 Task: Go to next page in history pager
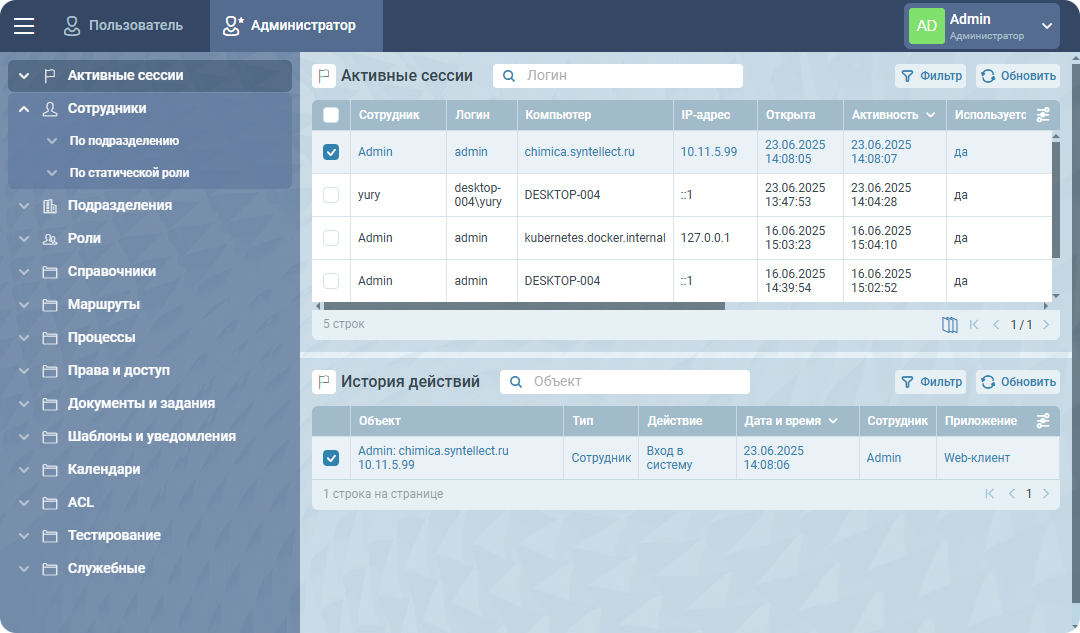(x=1046, y=494)
